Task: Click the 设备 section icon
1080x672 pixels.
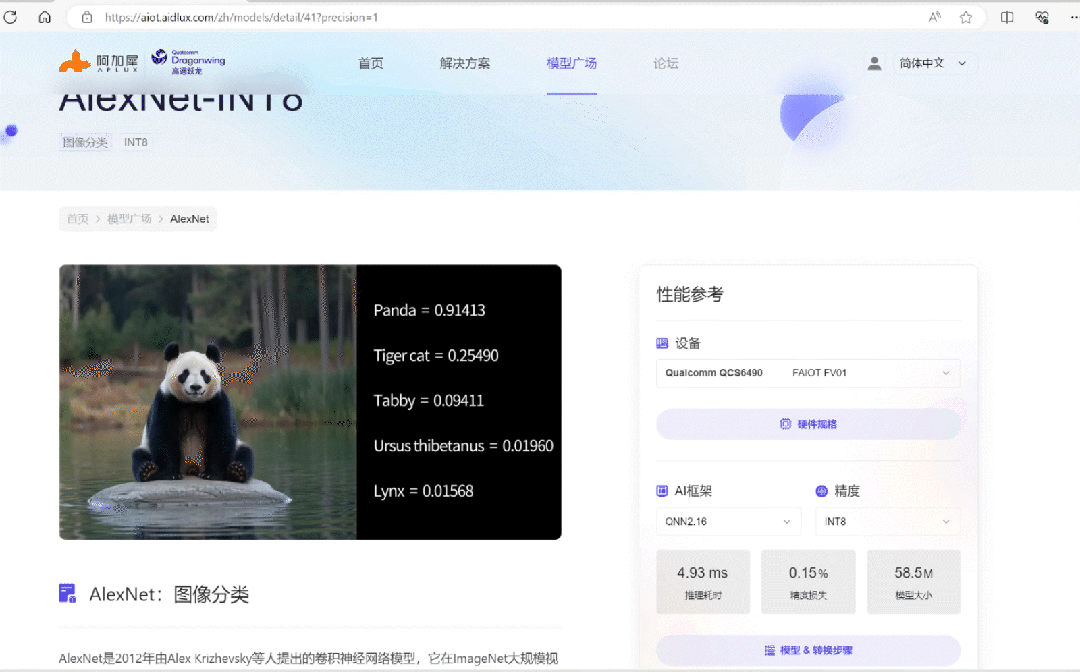Action: tap(662, 343)
